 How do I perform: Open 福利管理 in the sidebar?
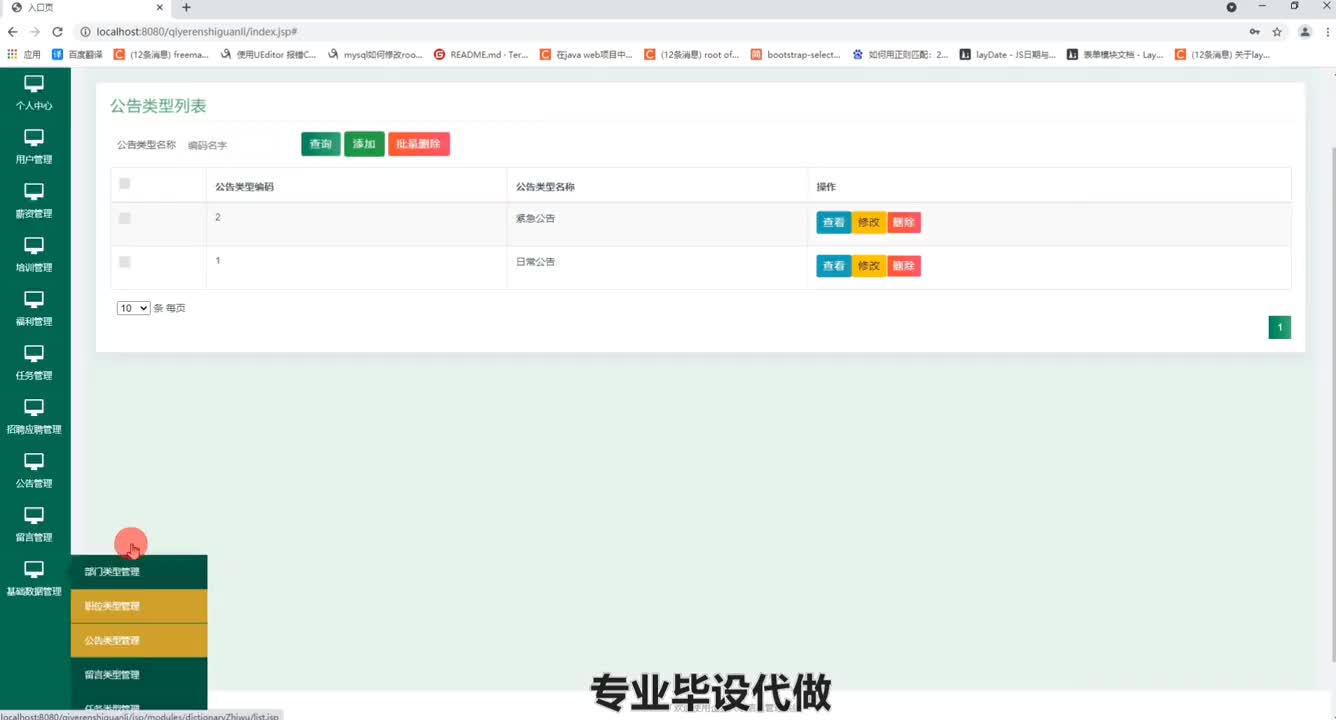34,308
